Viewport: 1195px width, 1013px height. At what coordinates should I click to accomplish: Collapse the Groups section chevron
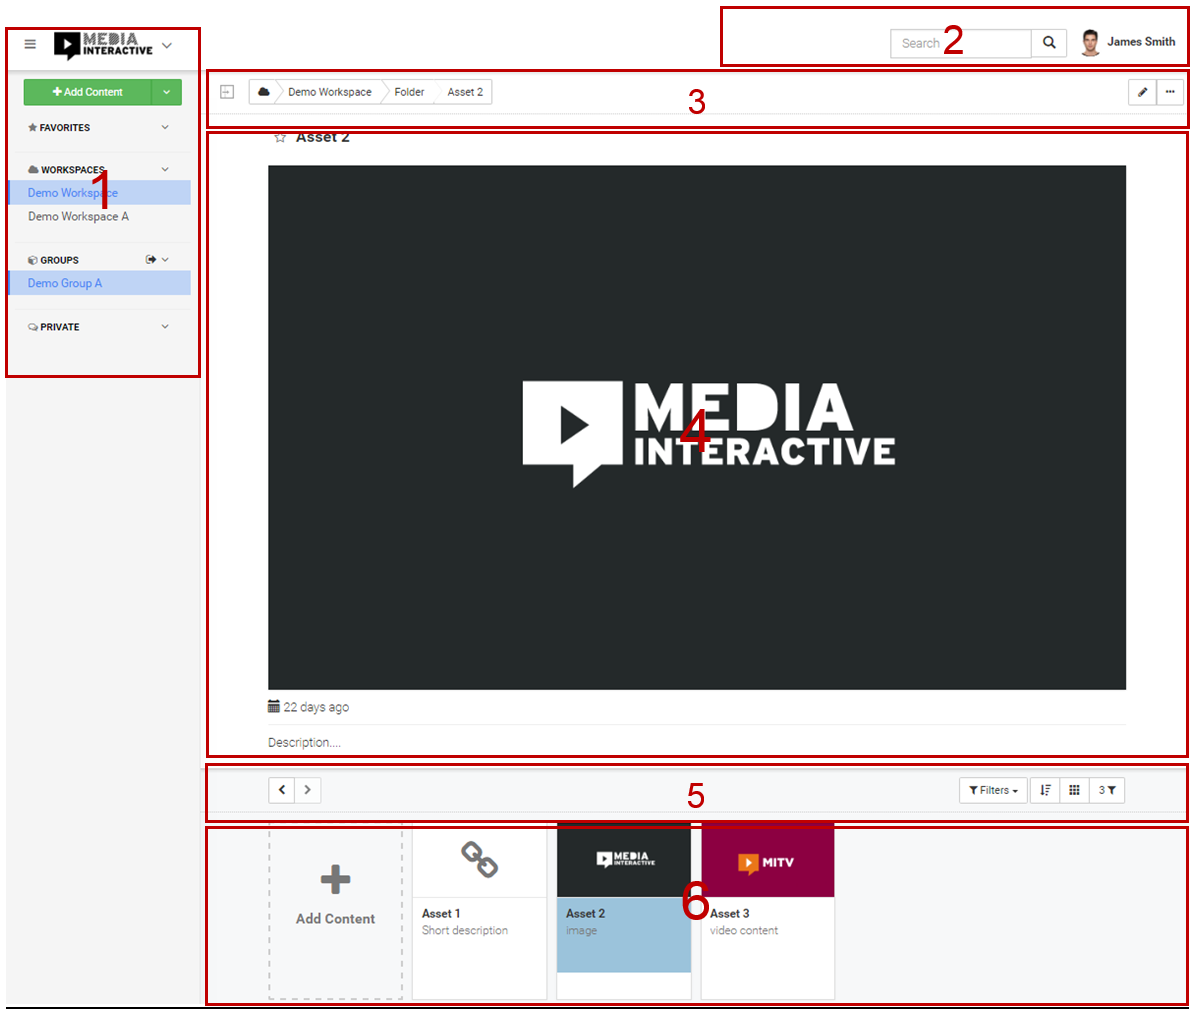(x=165, y=260)
